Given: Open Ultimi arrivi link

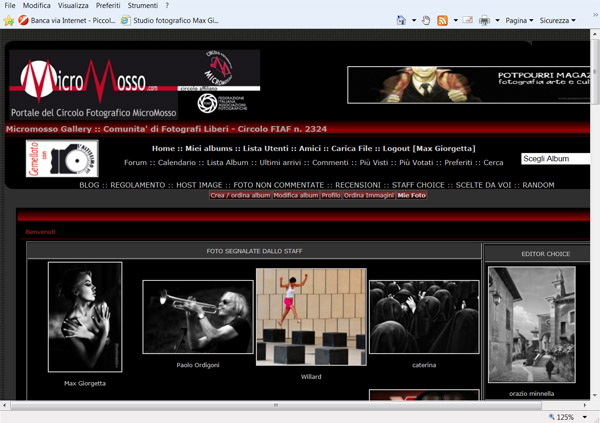Looking at the screenshot, I should pos(280,163).
